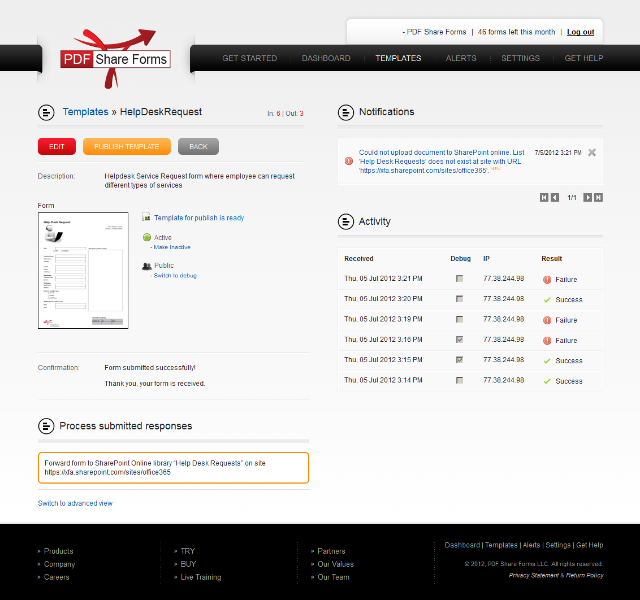Open the Dashboard menu
This screenshot has width=640, height=600.
coord(326,58)
